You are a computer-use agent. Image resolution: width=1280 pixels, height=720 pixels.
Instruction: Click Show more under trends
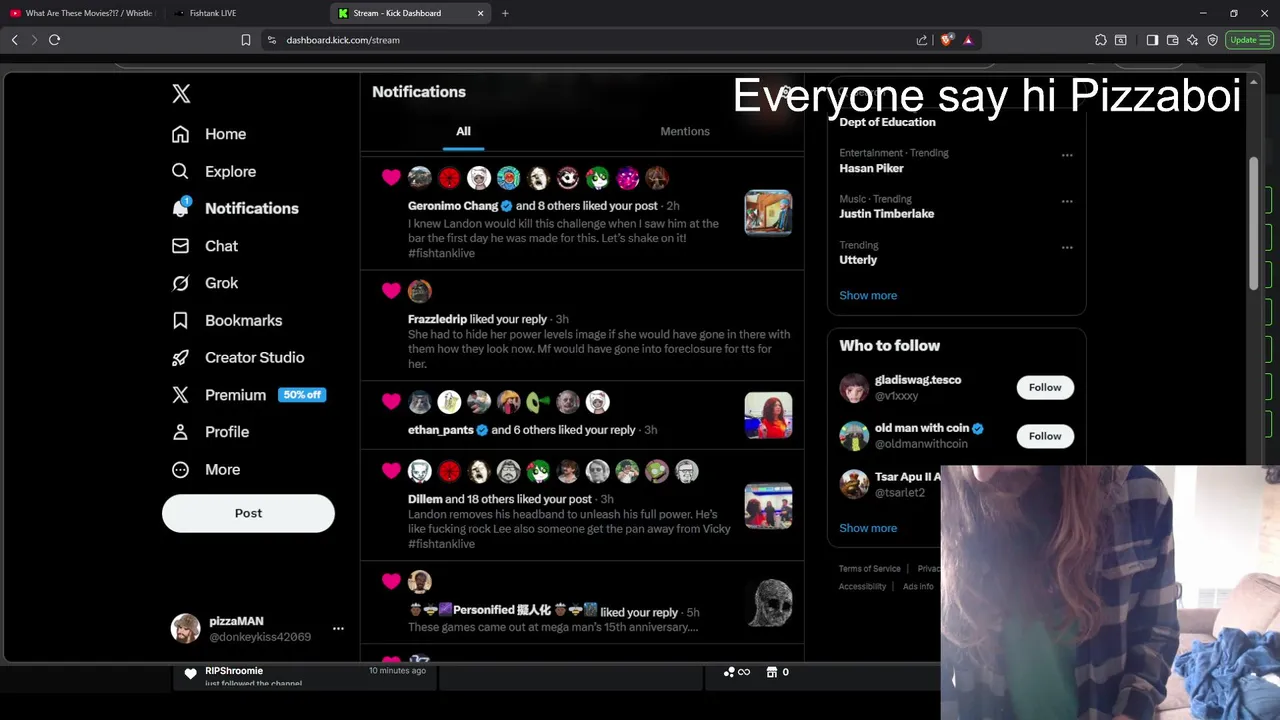pyautogui.click(x=868, y=295)
